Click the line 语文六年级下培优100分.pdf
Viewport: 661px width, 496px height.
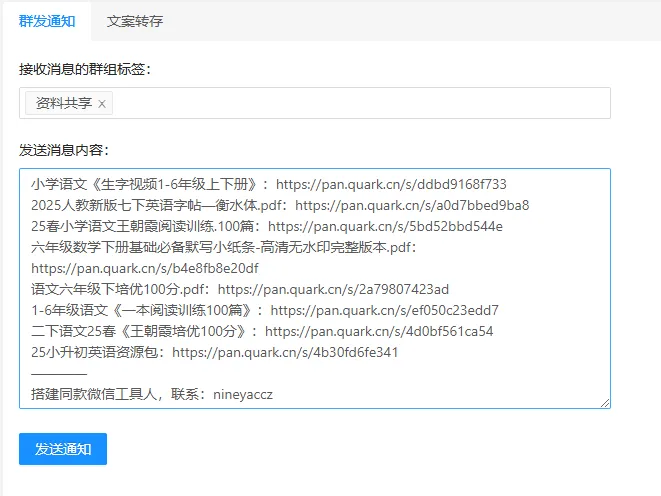(240, 290)
